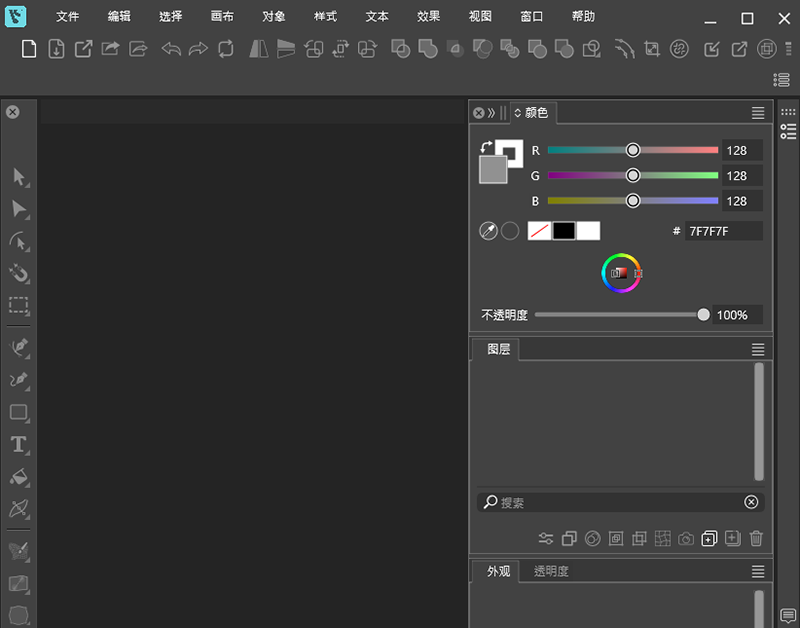Image resolution: width=800 pixels, height=628 pixels.
Task: Switch to the 透明度 tab
Action: (x=551, y=571)
